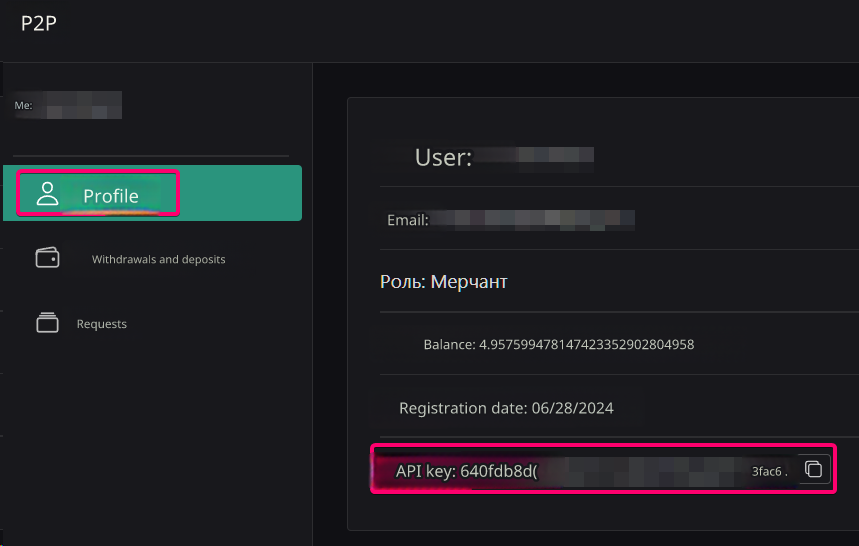Screen dimensions: 859x546
Task: Click the Profile person icon
Action: (x=47, y=195)
